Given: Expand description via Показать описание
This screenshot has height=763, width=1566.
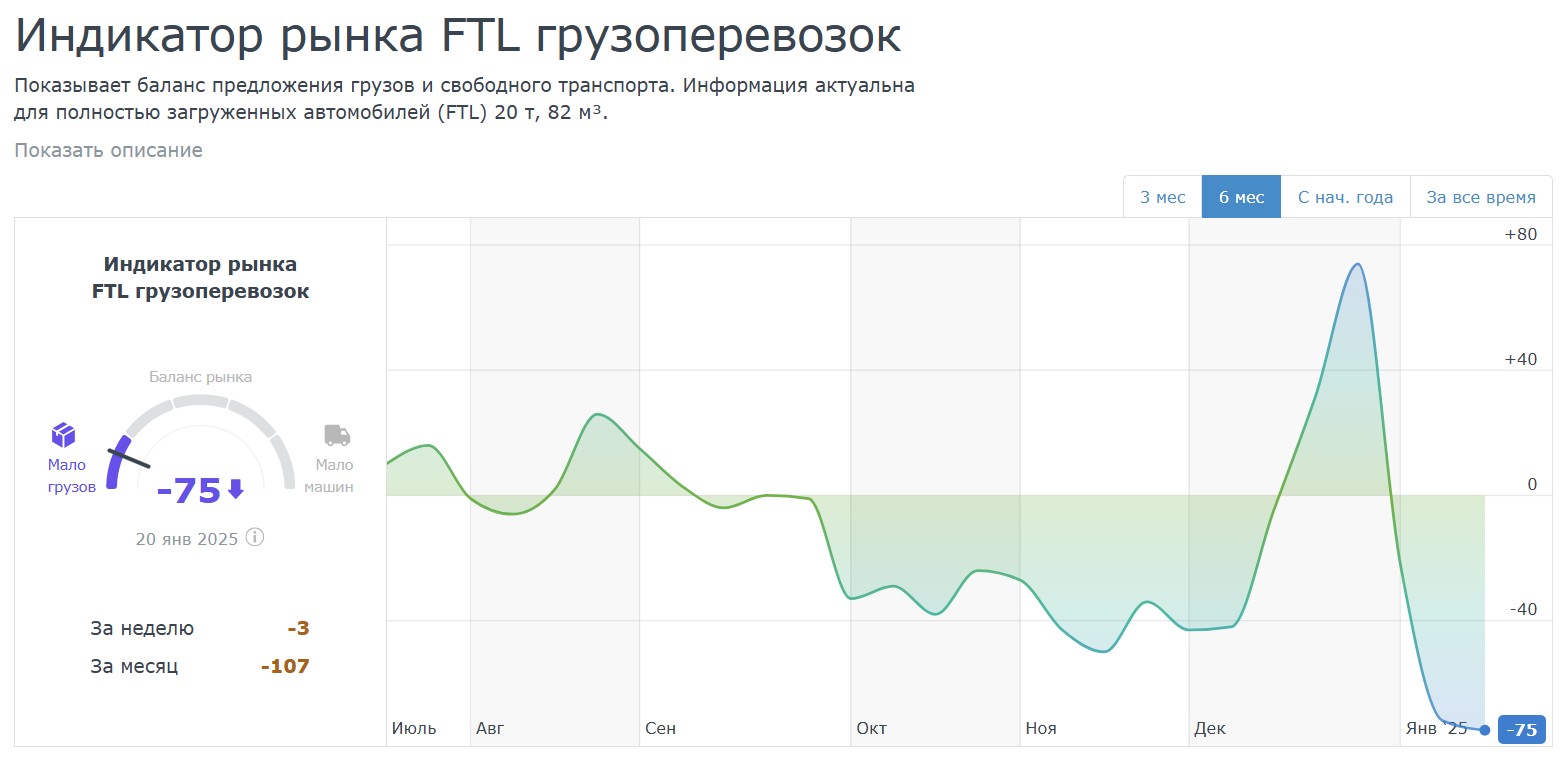Looking at the screenshot, I should click(108, 150).
